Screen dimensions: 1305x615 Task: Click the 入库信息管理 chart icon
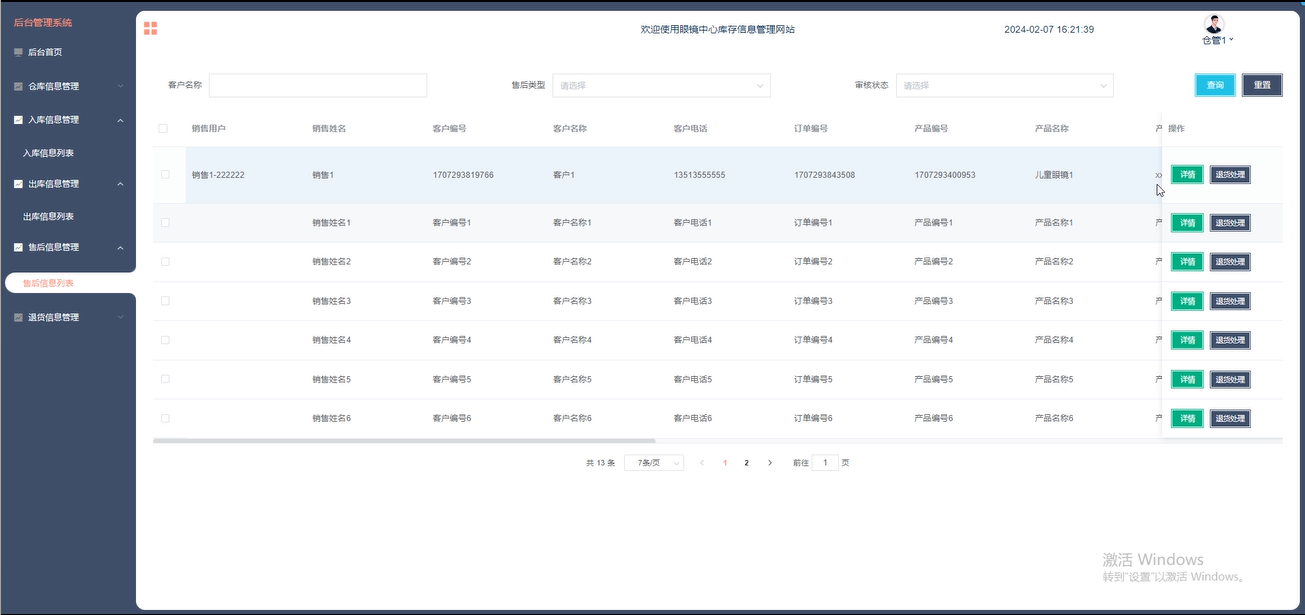tap(18, 120)
